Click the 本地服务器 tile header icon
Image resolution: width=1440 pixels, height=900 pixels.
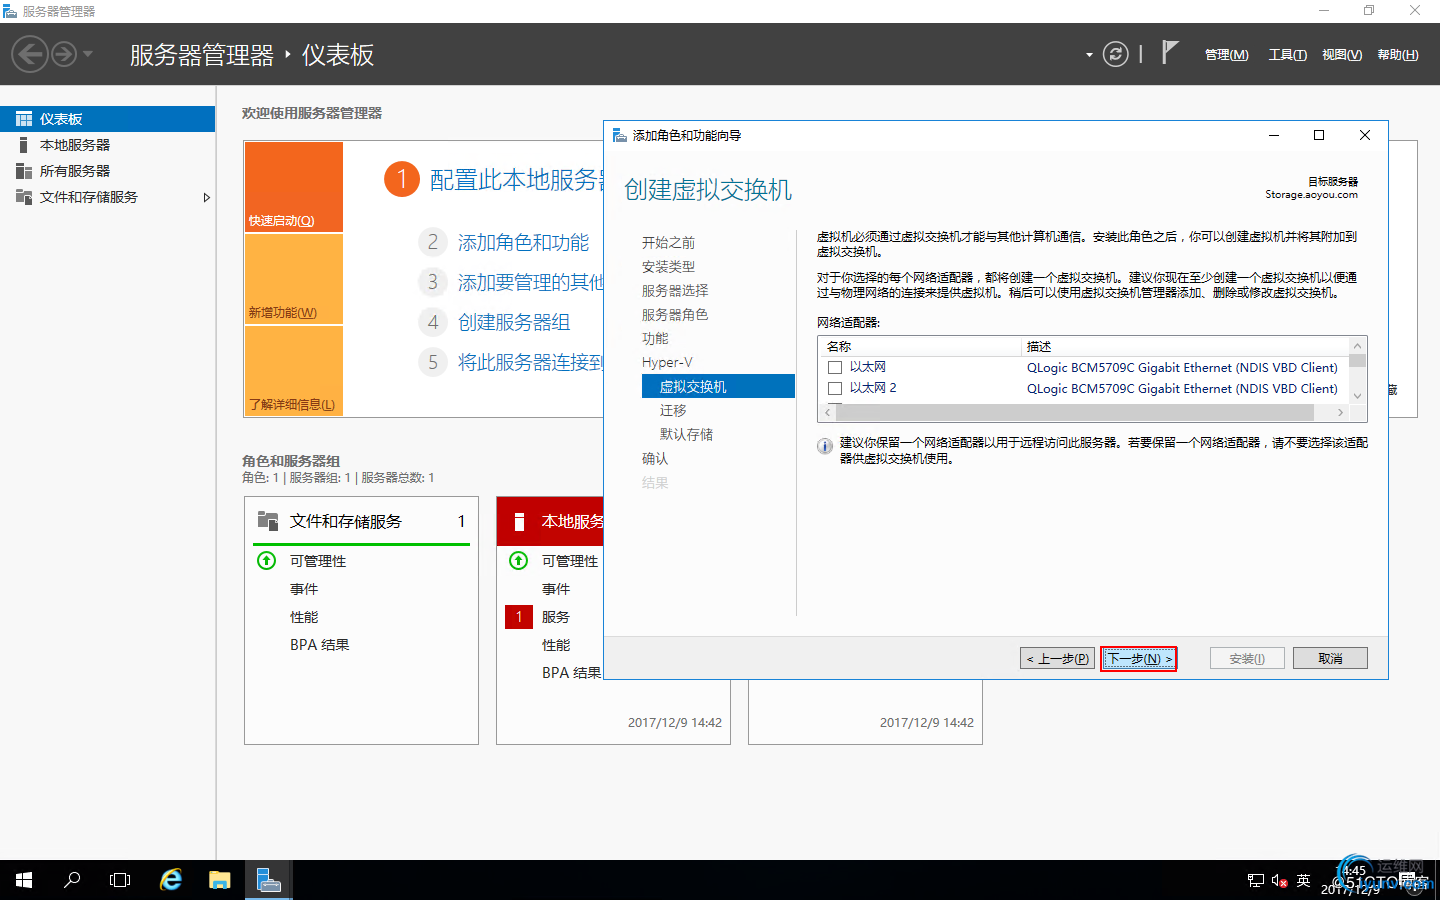(519, 521)
